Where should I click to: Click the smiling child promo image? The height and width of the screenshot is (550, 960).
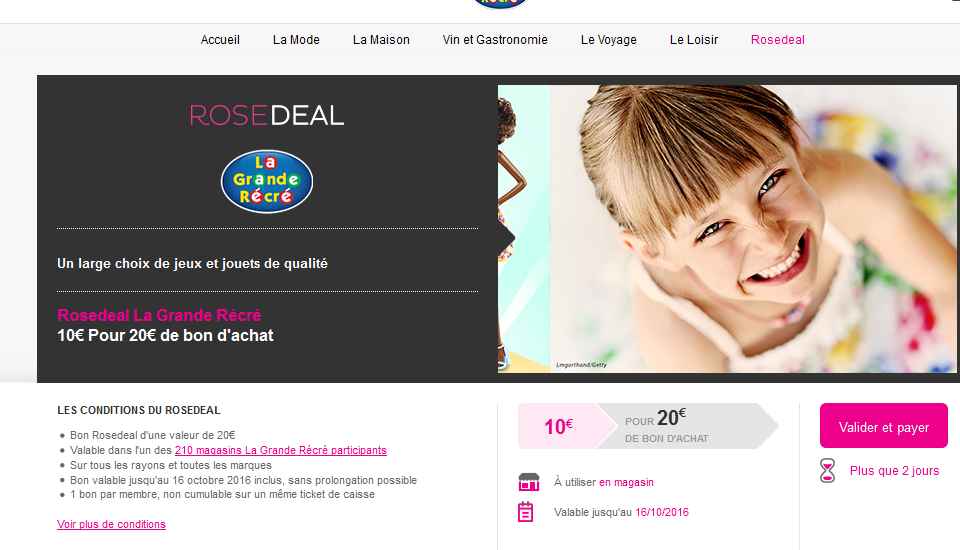click(x=727, y=229)
